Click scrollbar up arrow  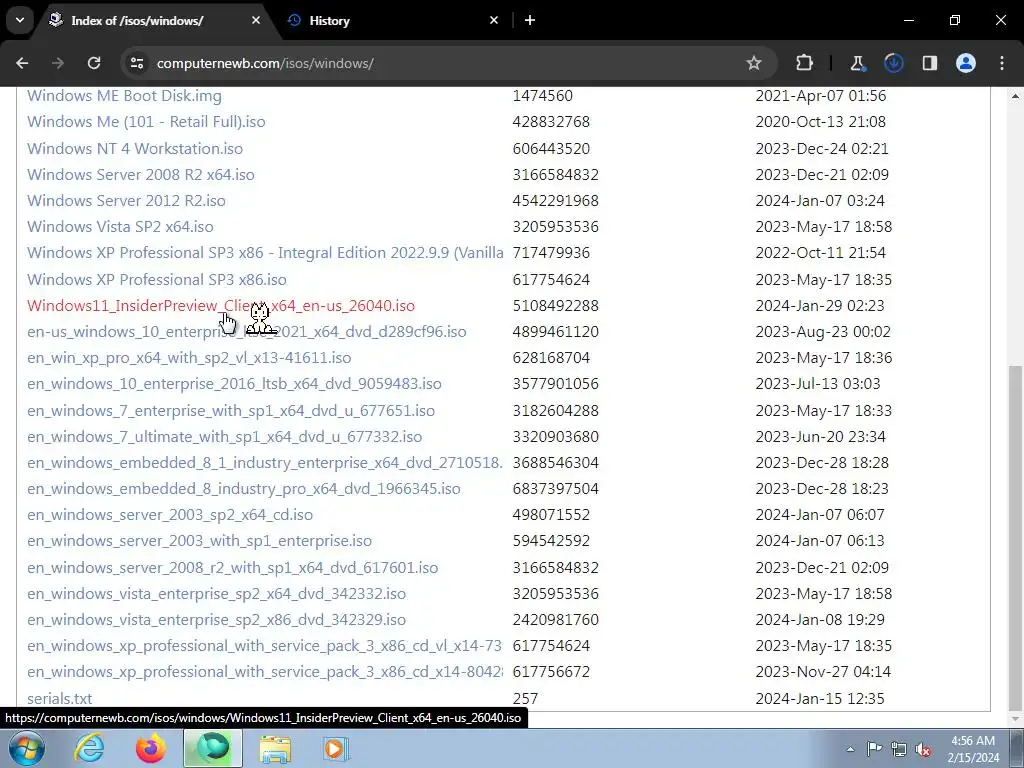(1015, 96)
